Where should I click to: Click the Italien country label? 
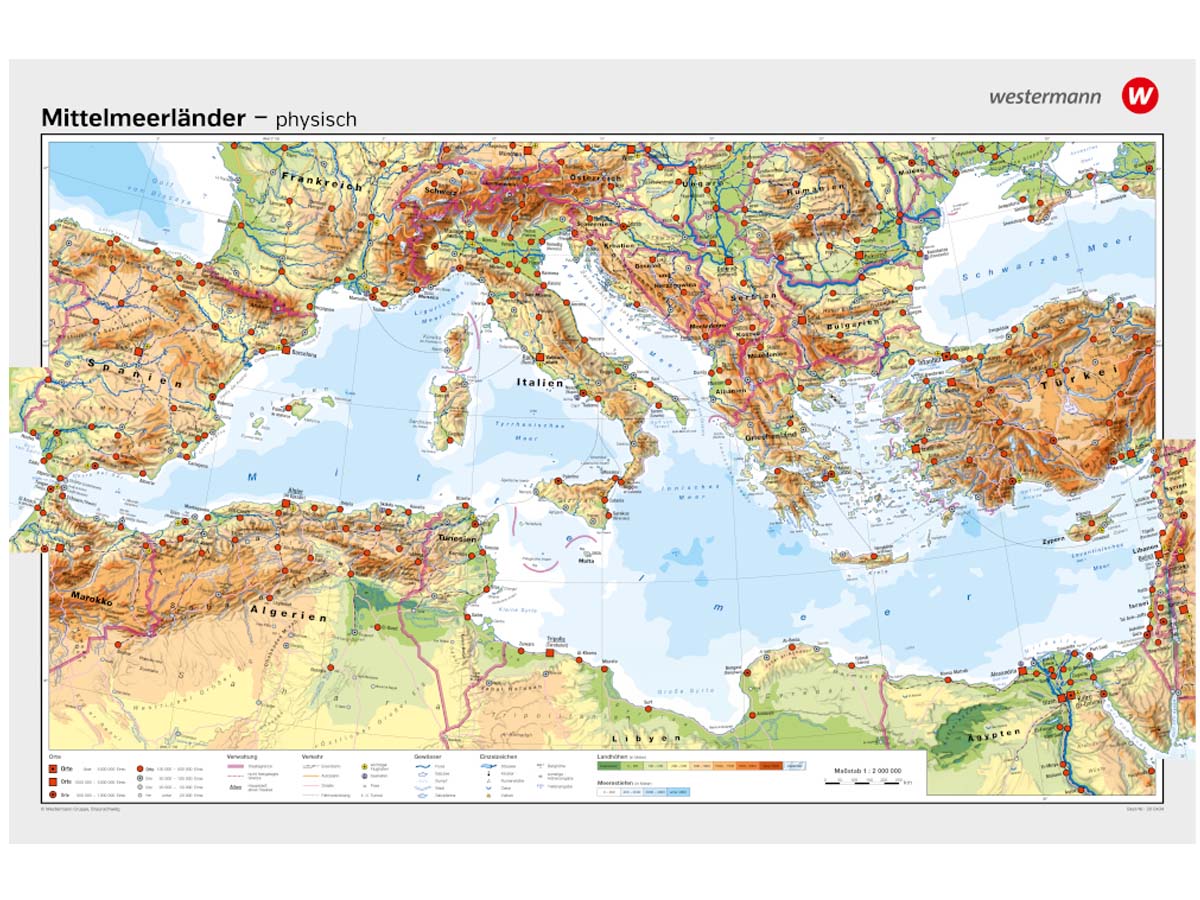[x=541, y=382]
